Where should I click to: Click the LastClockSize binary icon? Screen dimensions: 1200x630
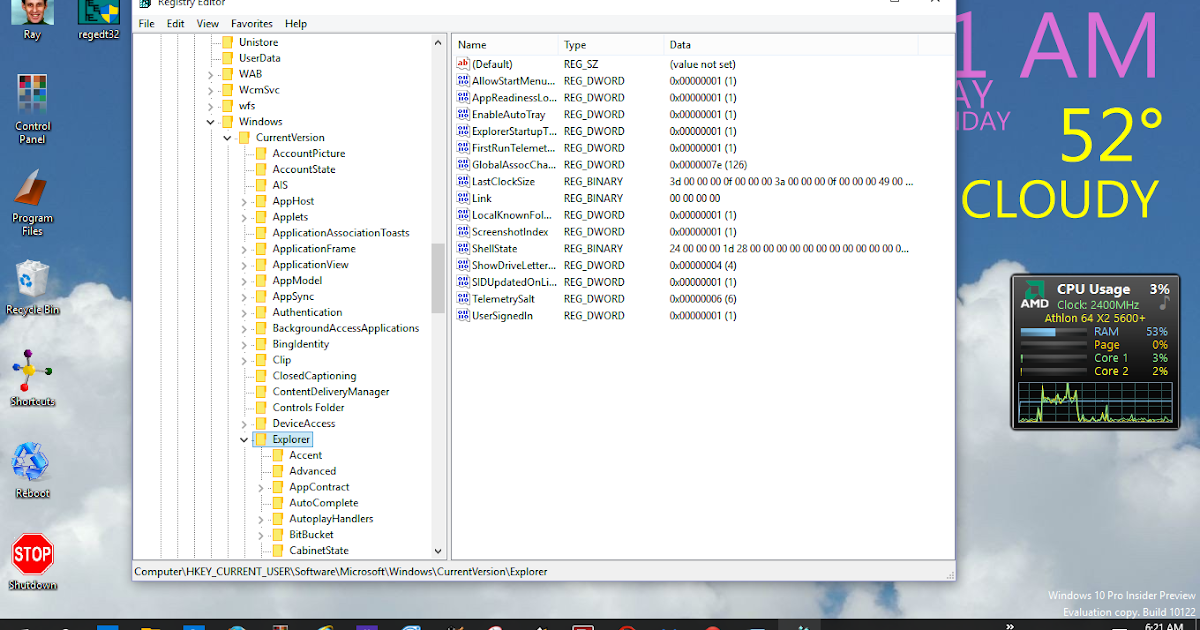(463, 181)
